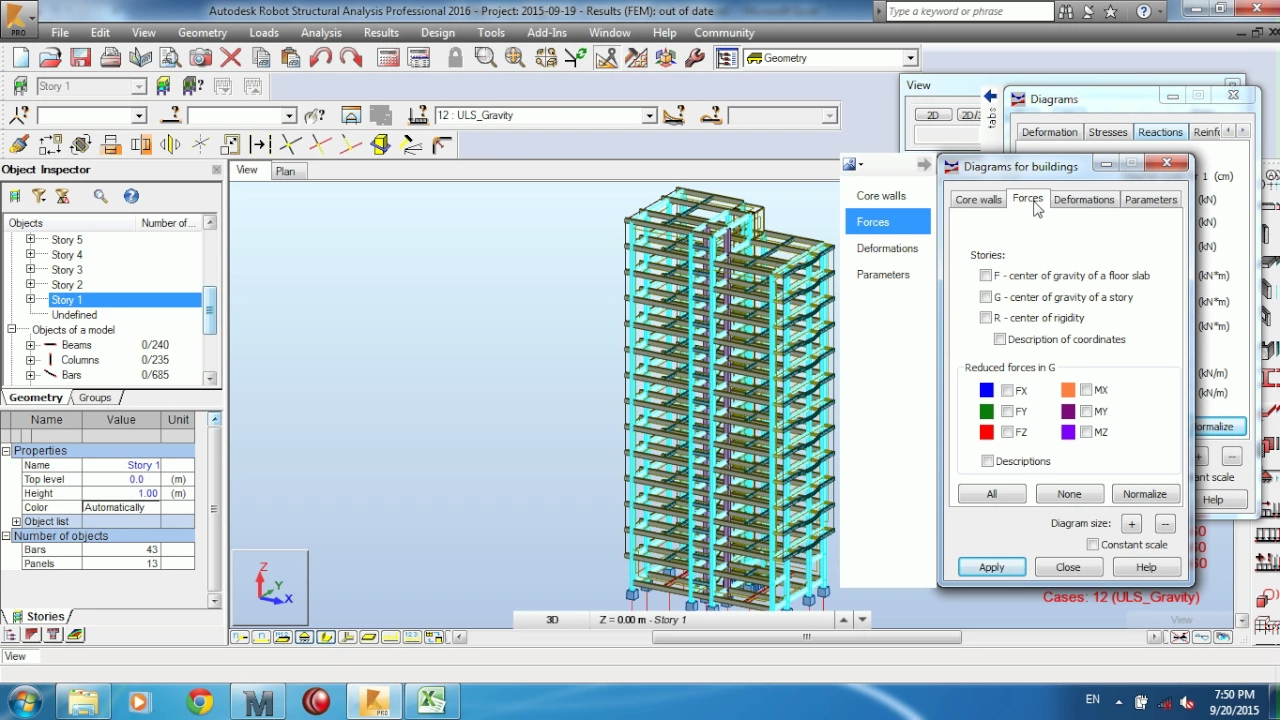Image resolution: width=1280 pixels, height=720 pixels.
Task: Click the Undo red arrow icon
Action: [x=321, y=58]
